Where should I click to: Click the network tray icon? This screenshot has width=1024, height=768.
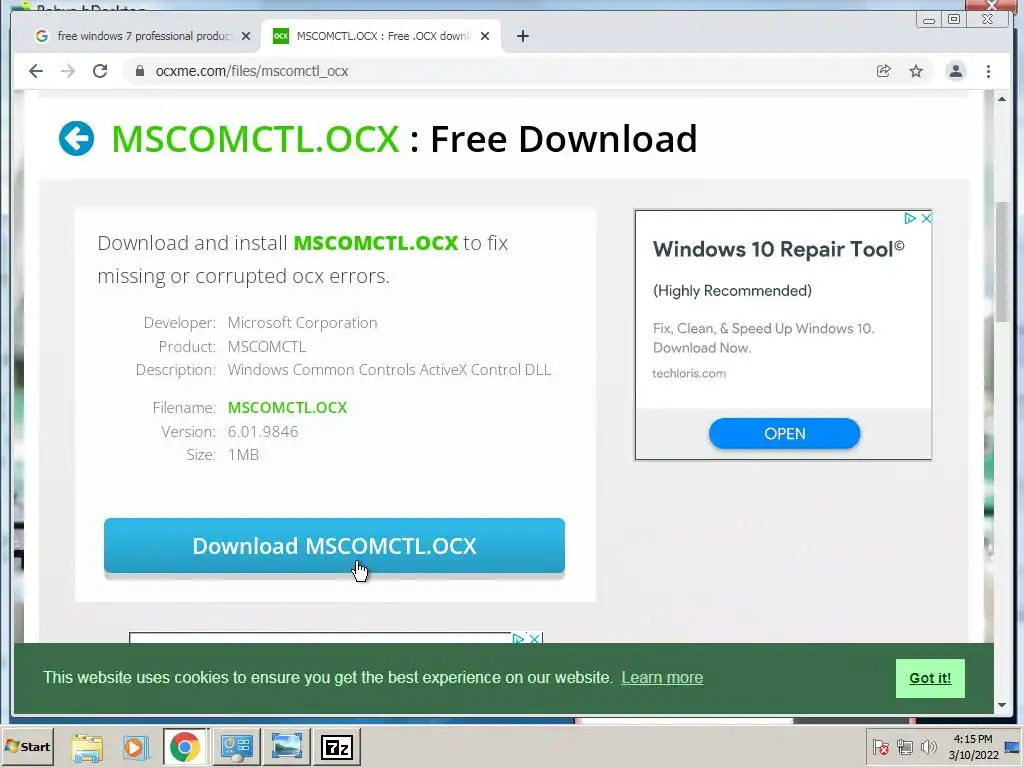click(904, 746)
